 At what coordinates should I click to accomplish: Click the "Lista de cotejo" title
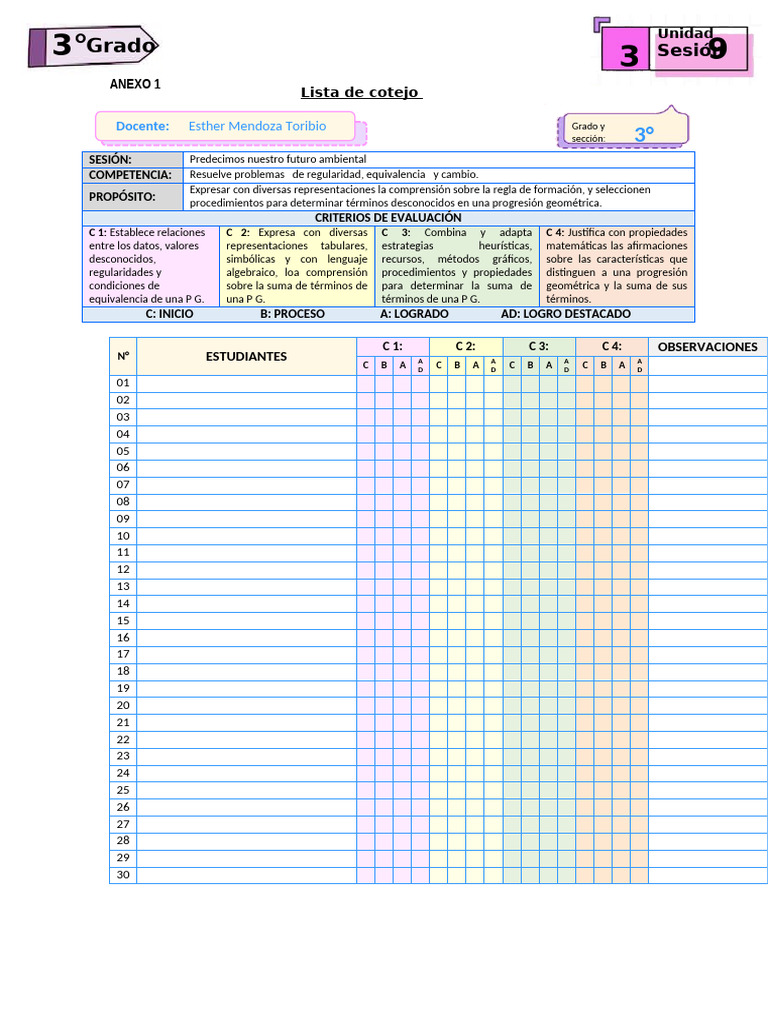[361, 93]
